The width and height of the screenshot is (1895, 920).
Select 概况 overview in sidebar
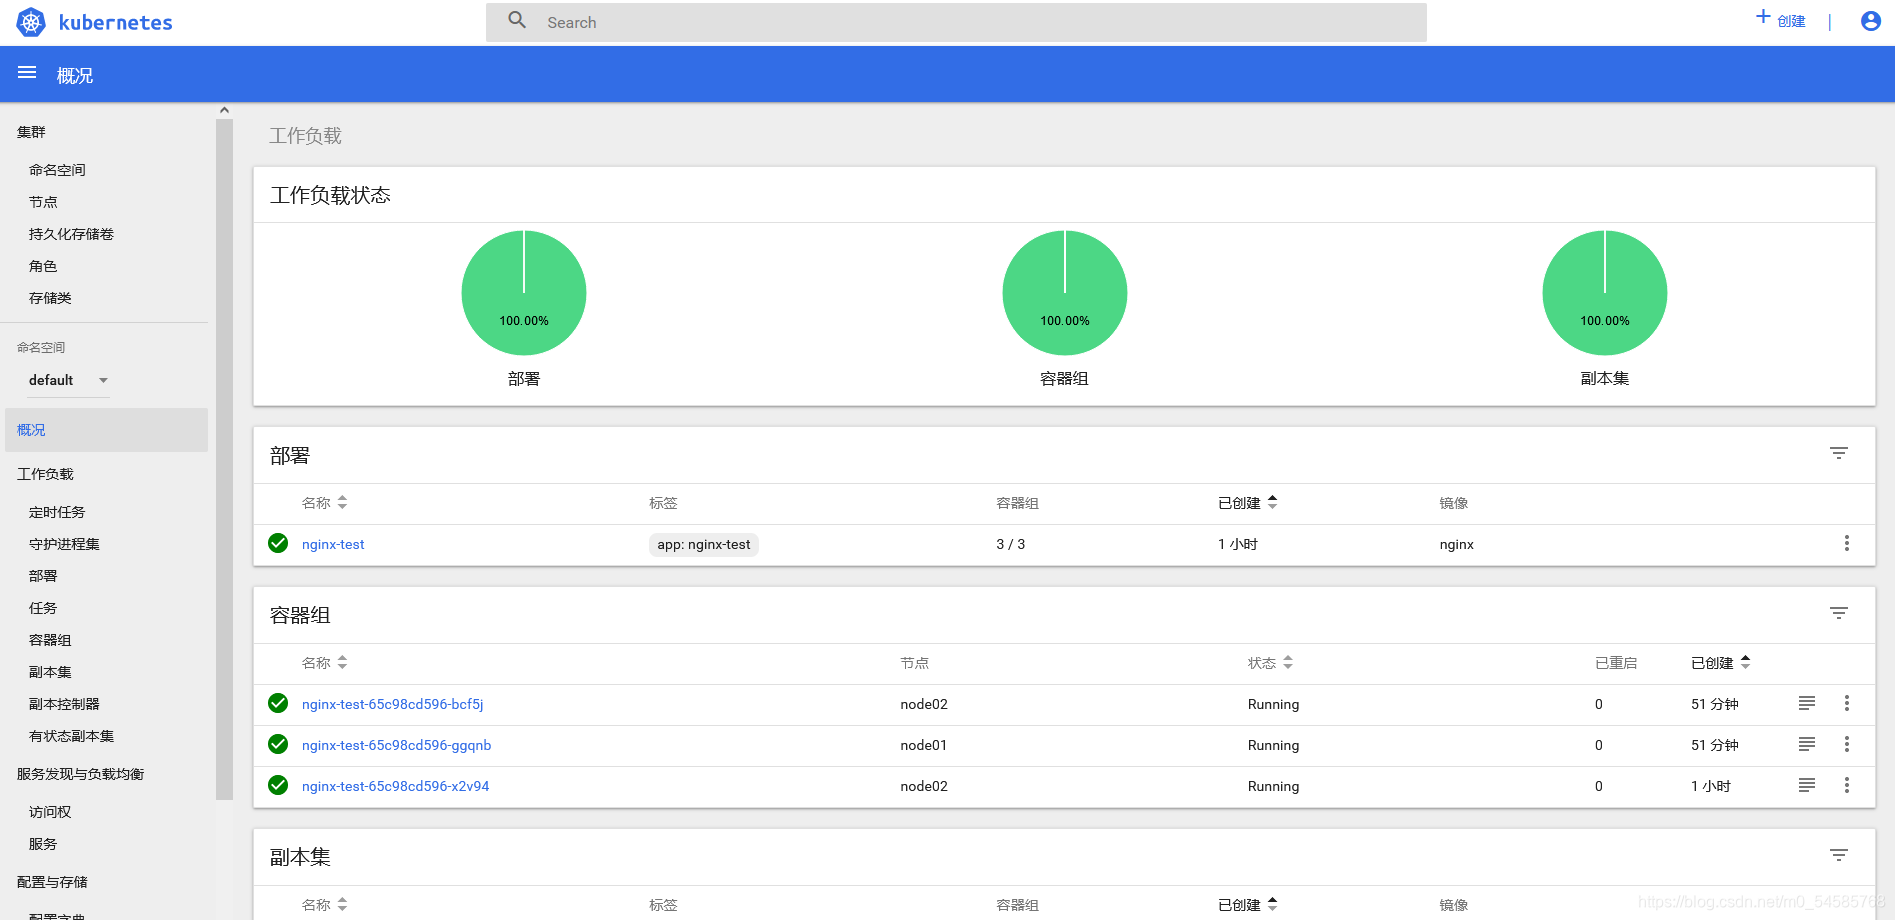106,430
